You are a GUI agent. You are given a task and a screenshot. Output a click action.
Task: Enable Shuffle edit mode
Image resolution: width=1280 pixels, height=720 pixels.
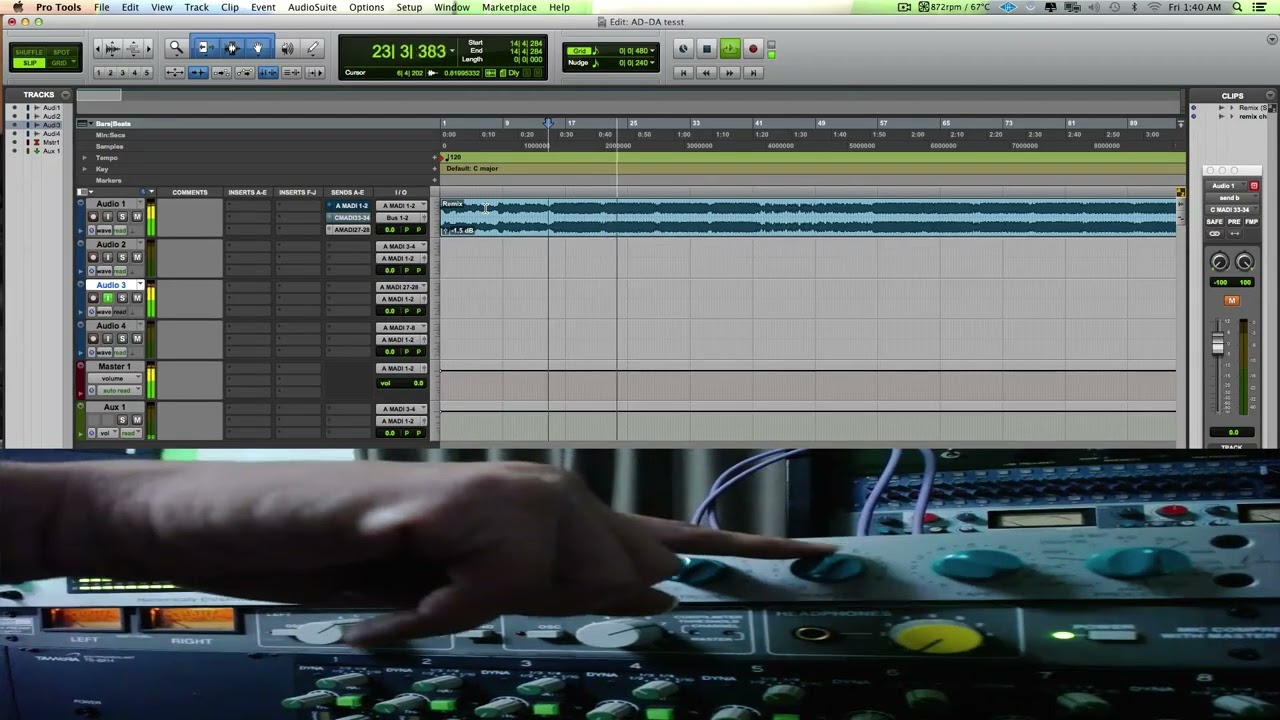30,52
